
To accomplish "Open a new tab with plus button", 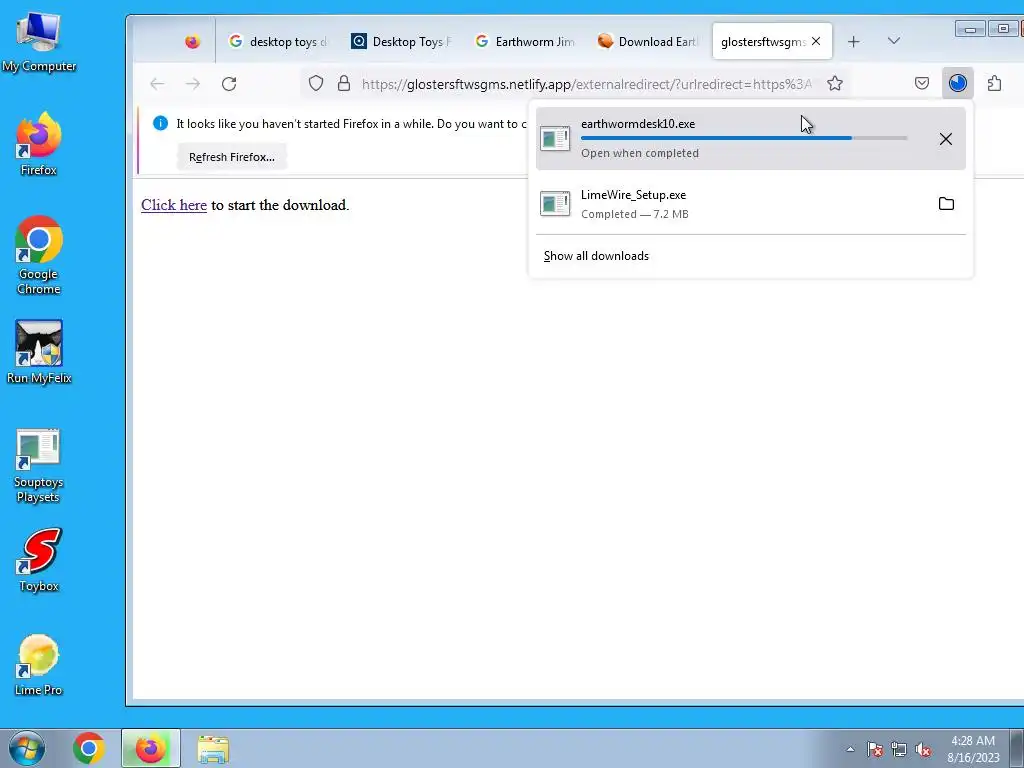I will [x=854, y=42].
